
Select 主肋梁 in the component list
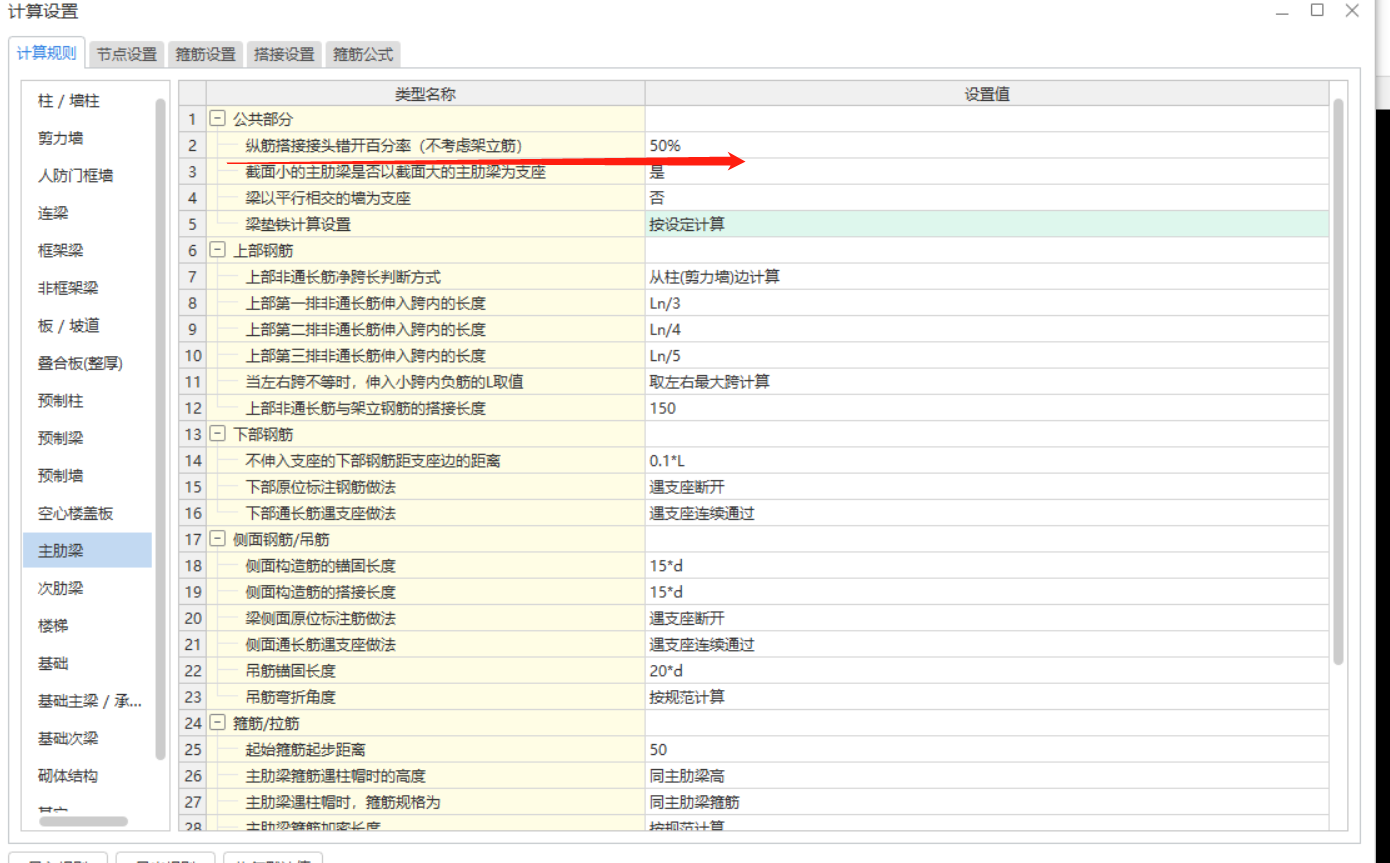88,551
